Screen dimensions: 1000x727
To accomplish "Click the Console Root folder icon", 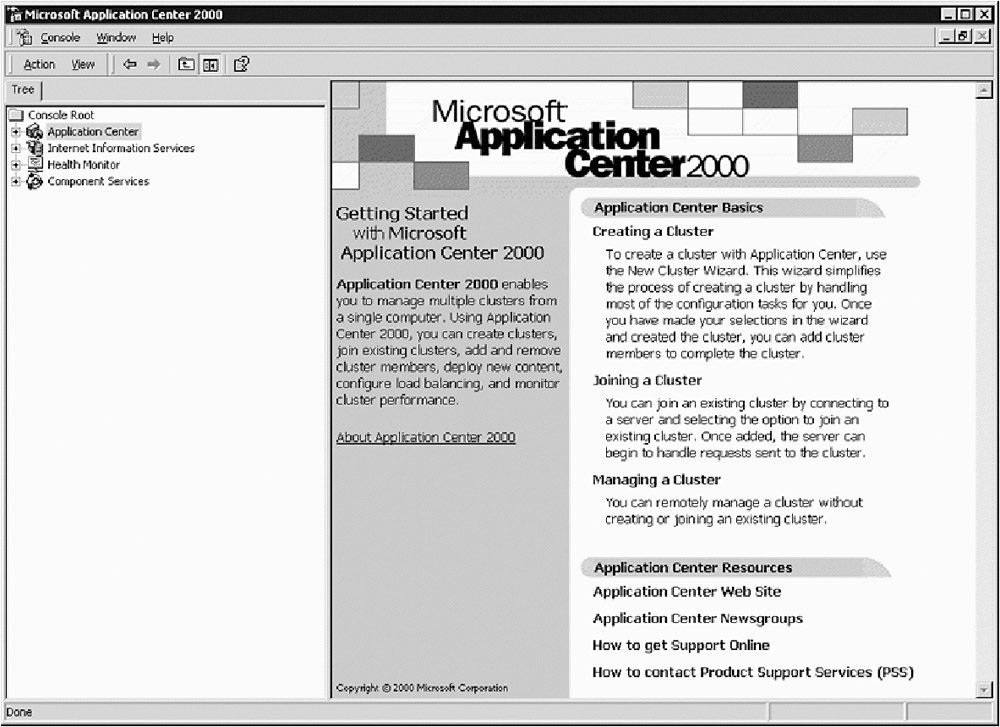I will click(16, 115).
